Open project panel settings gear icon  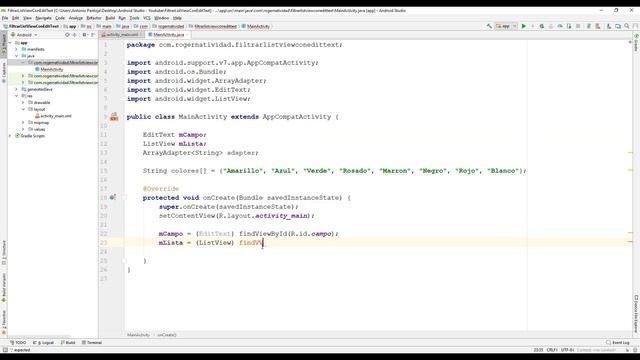click(x=84, y=35)
